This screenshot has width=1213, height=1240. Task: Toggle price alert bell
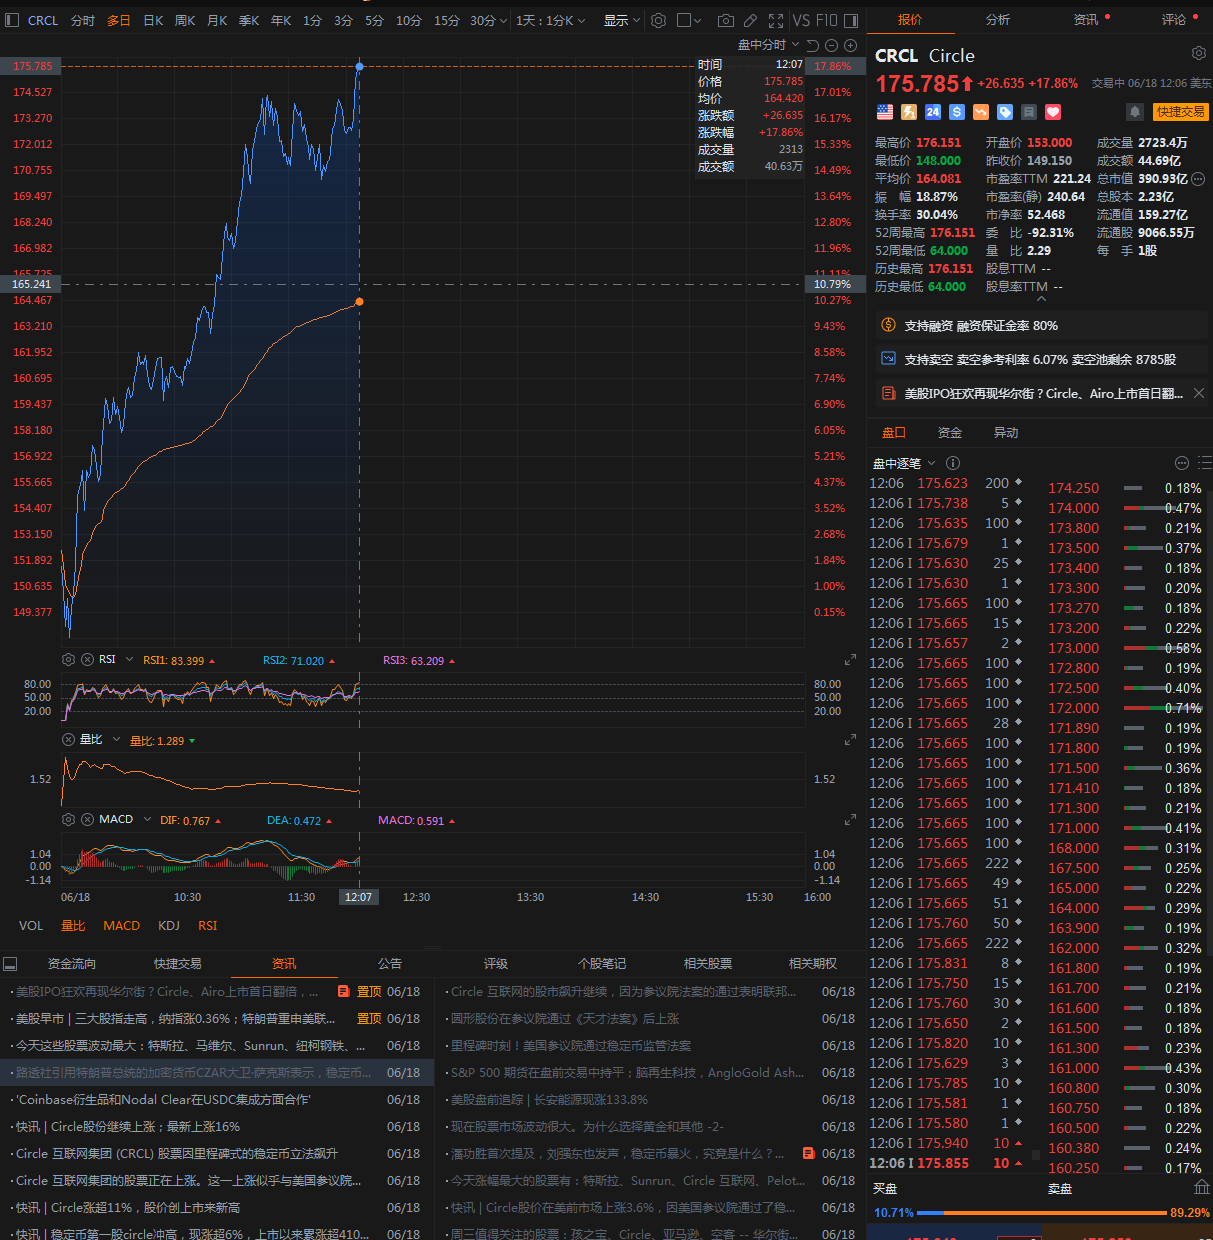[1135, 112]
